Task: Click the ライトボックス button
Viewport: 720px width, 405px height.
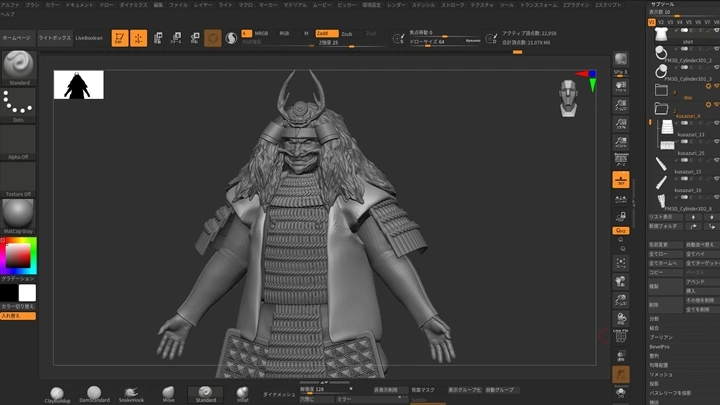Action: 55,38
